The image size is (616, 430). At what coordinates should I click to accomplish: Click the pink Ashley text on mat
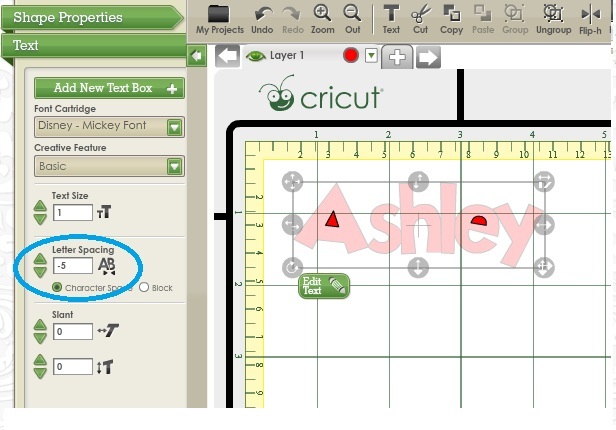(418, 224)
